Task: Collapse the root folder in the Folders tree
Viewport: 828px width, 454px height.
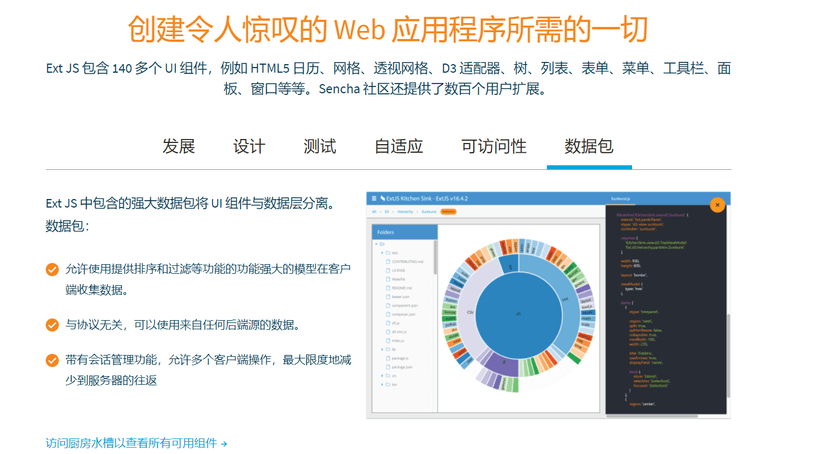Action: click(377, 244)
